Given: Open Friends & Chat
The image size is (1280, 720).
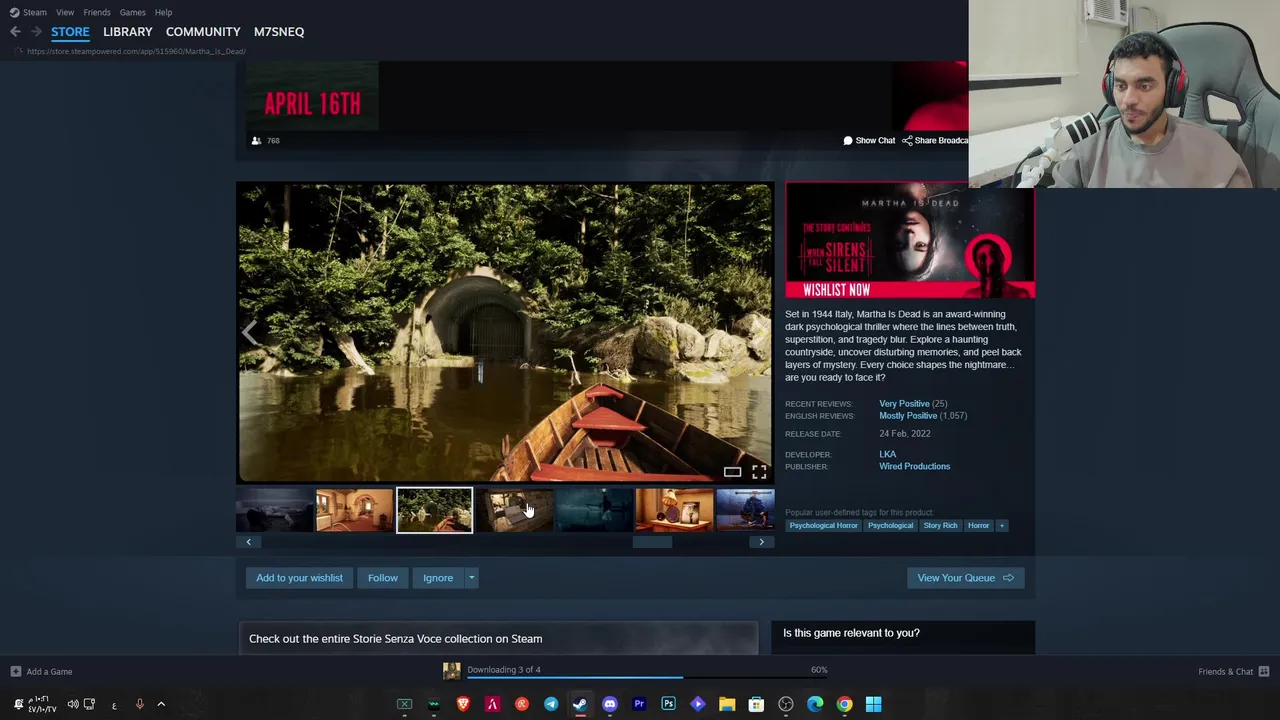Looking at the screenshot, I should (x=1233, y=672).
